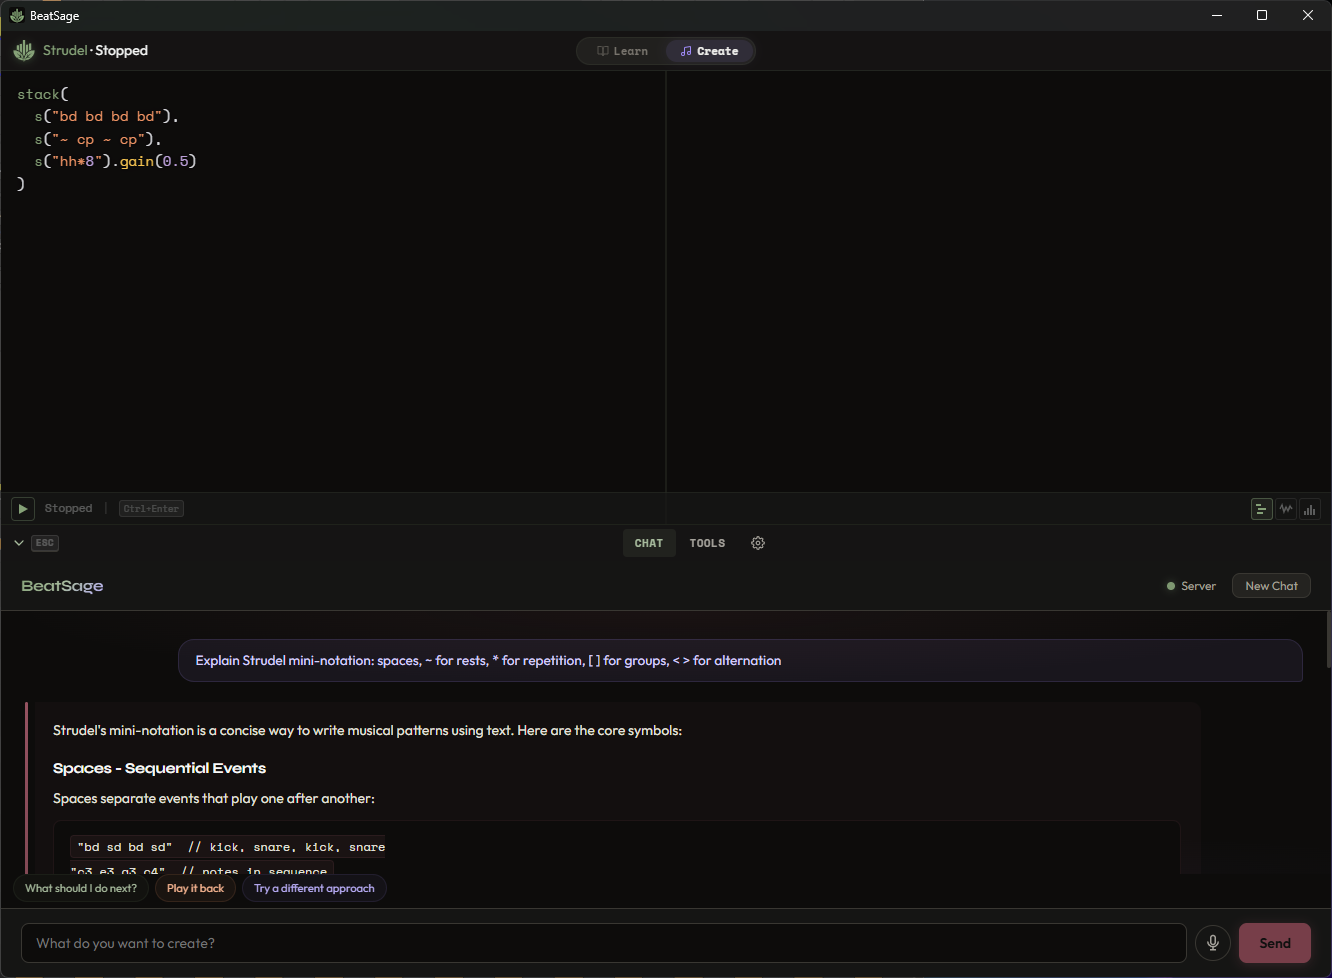Collapse the chat panel with the chevron
The image size is (1332, 978).
[18, 542]
